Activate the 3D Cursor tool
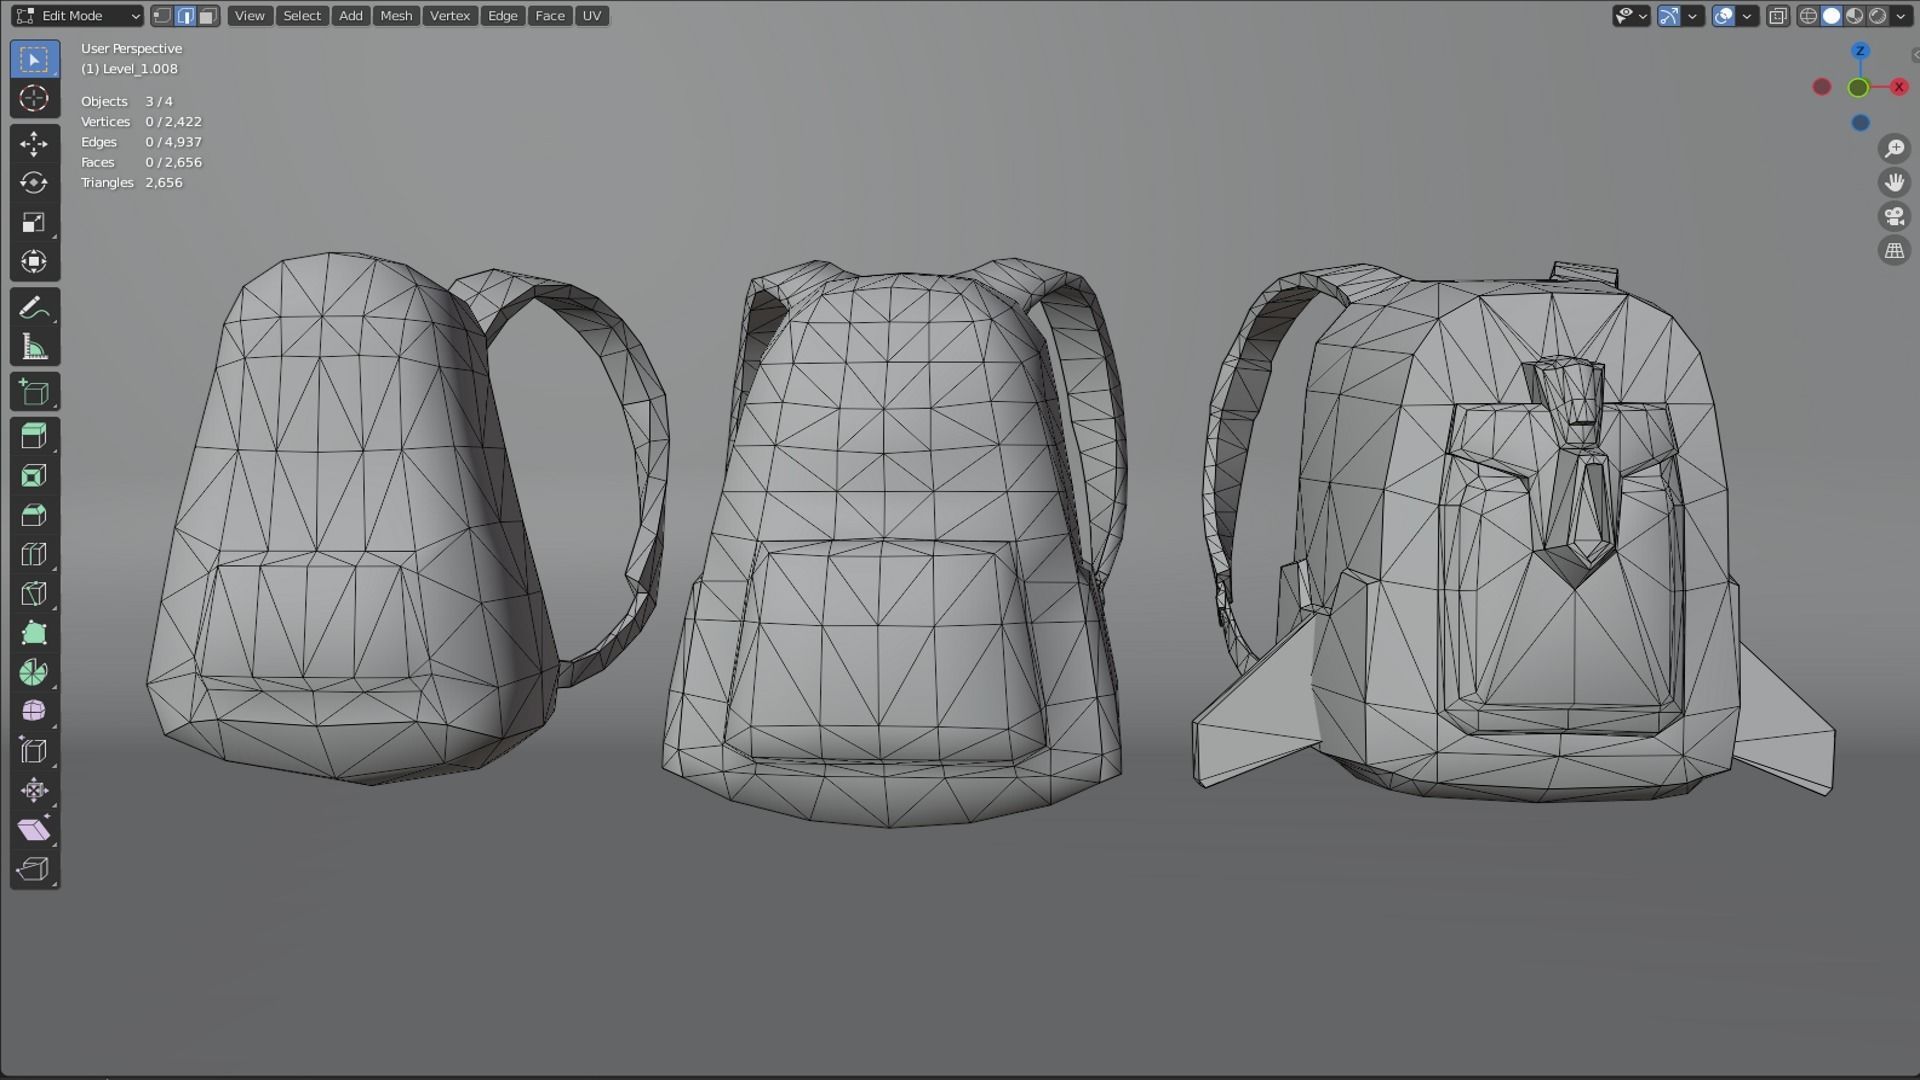Viewport: 1920px width, 1080px height. [34, 98]
